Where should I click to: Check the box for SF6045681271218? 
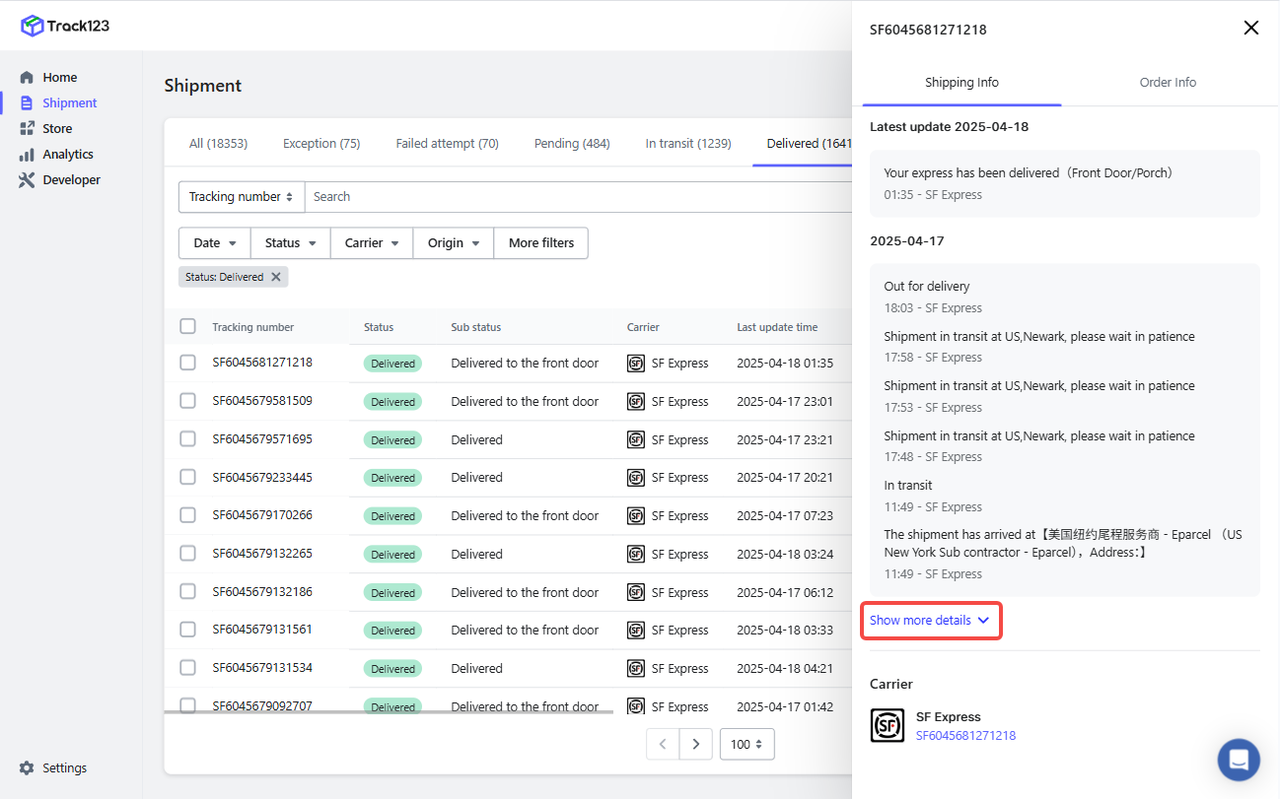point(188,363)
